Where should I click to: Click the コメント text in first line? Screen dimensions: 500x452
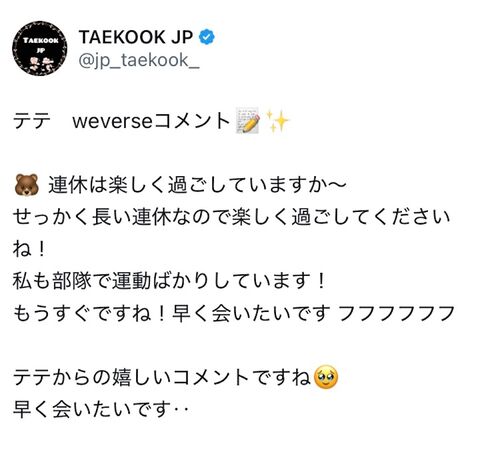(192, 121)
